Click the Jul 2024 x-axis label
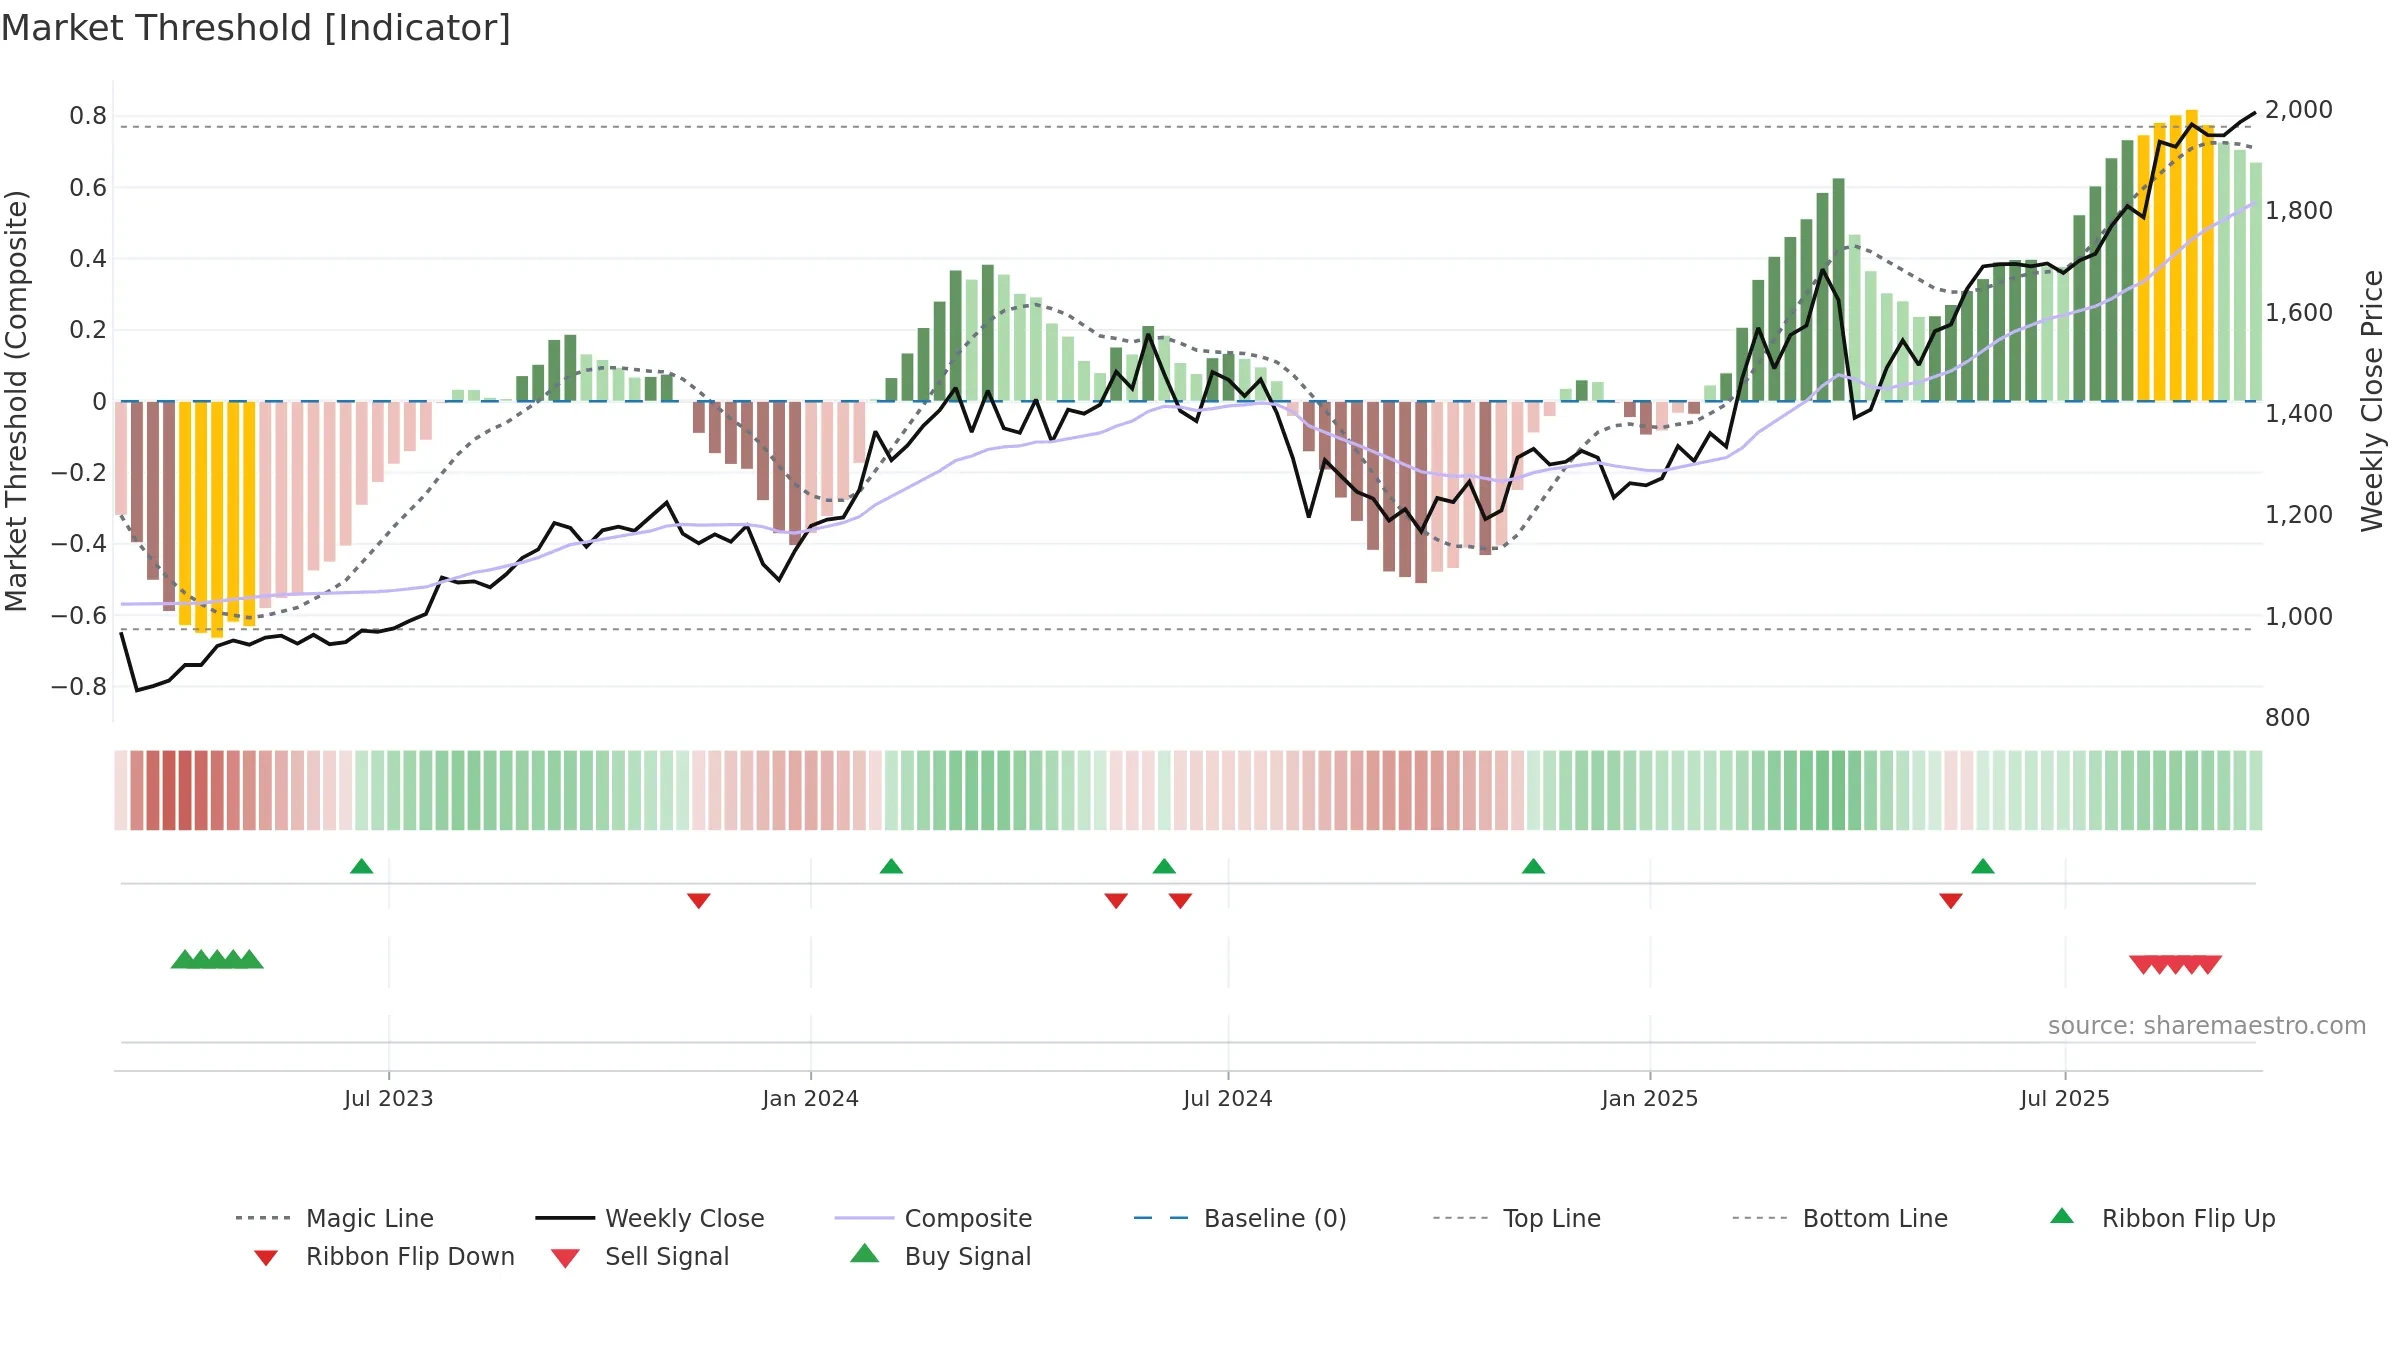 (x=1228, y=1098)
